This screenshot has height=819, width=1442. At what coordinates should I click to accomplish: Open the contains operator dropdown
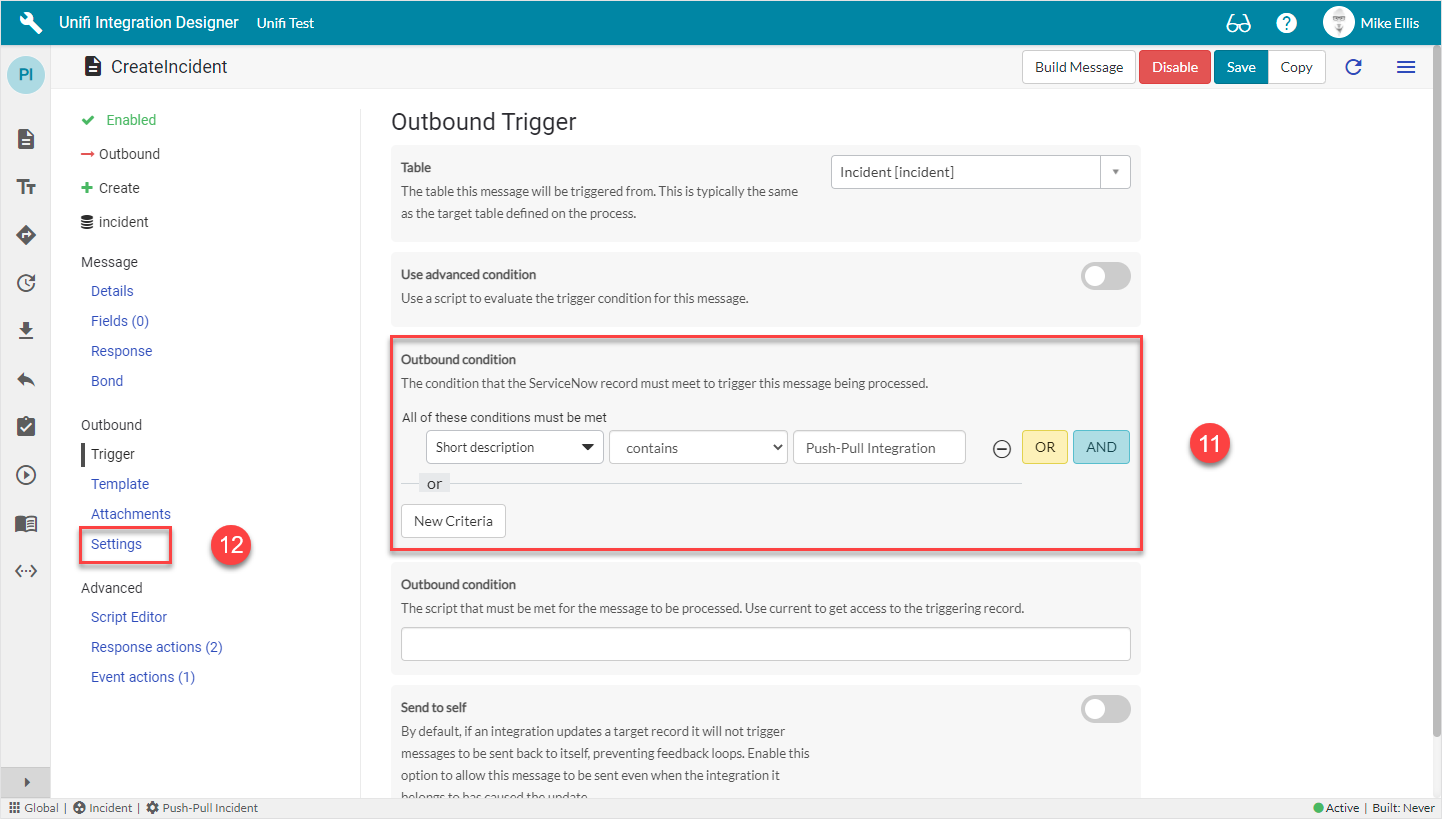698,447
